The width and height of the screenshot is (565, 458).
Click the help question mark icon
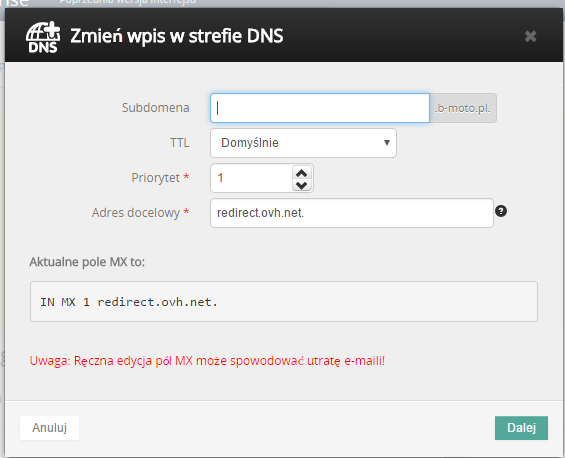click(501, 211)
